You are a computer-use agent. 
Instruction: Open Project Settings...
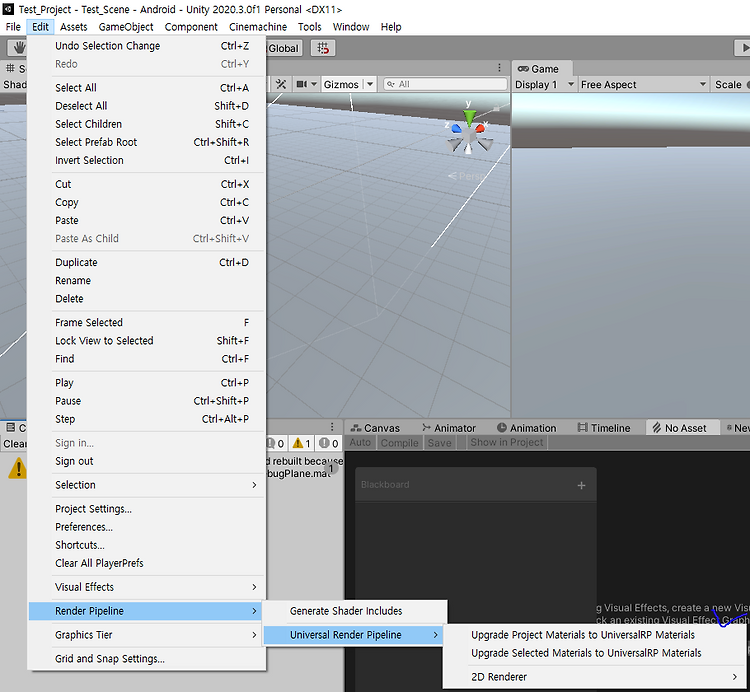146,509
